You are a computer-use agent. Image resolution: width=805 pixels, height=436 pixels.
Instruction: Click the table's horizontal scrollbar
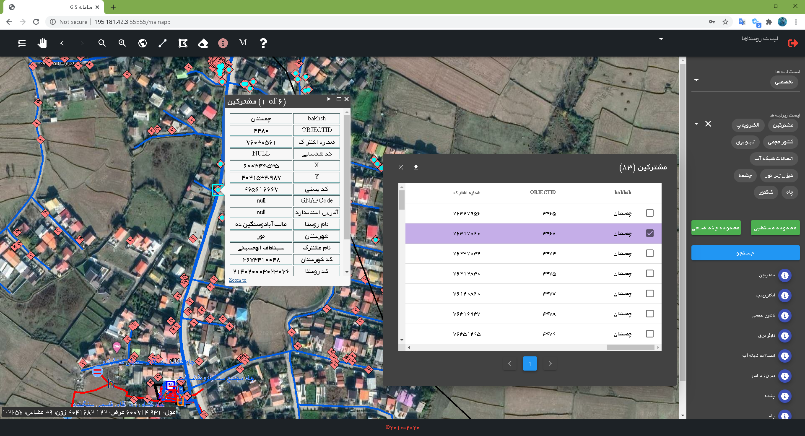click(630, 347)
